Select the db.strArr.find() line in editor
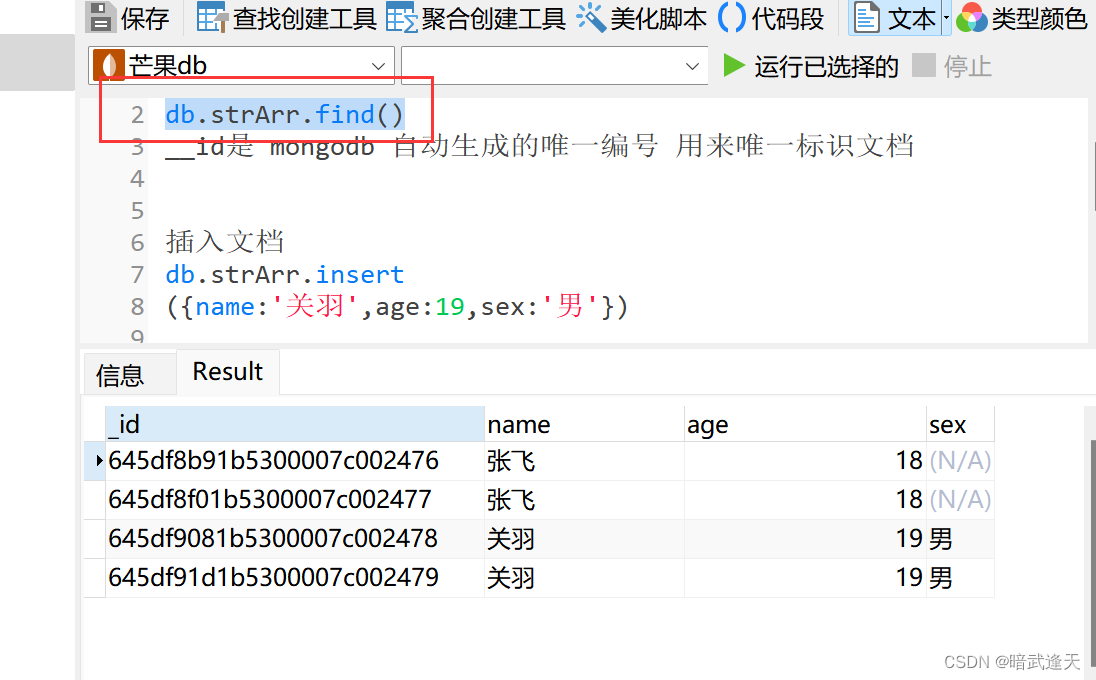1096x680 pixels. (283, 114)
